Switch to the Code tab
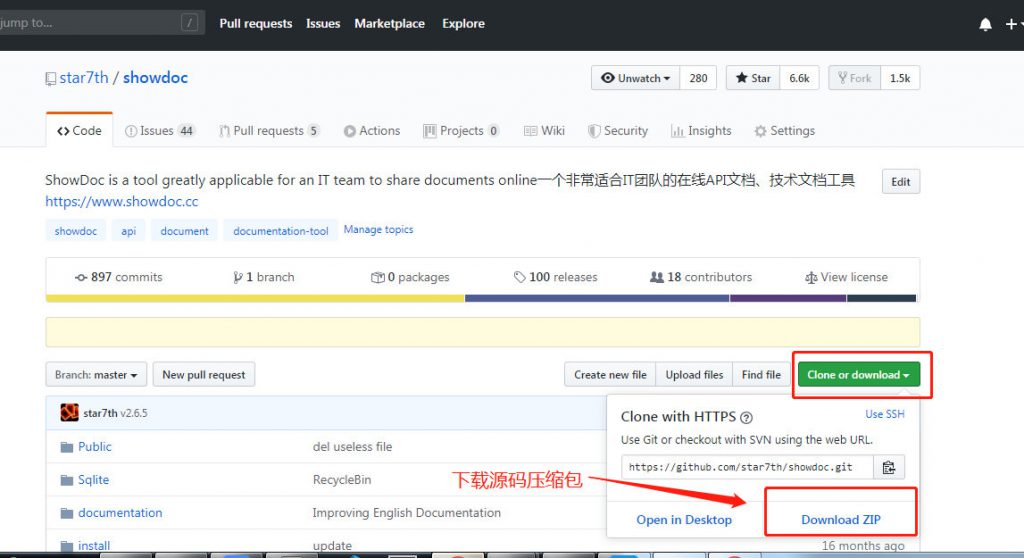 click(x=79, y=131)
